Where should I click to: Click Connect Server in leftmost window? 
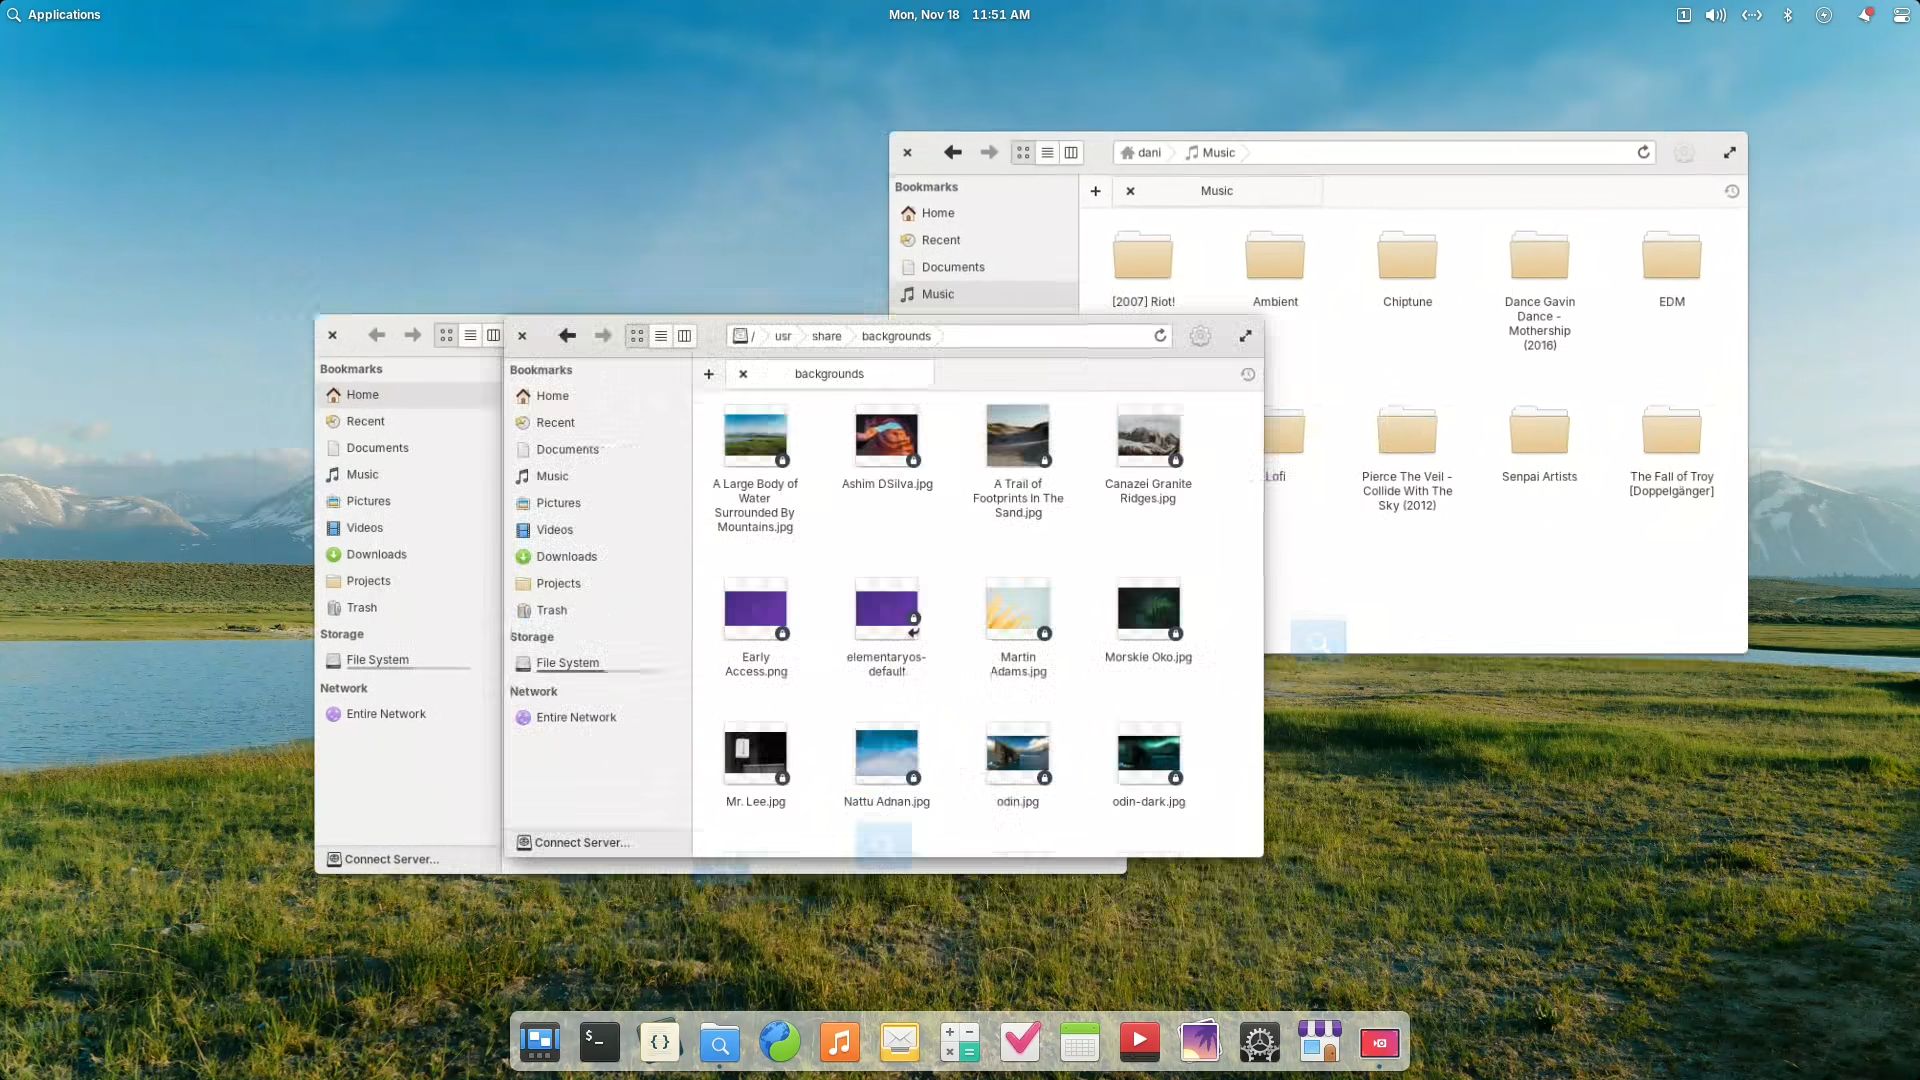coord(383,859)
